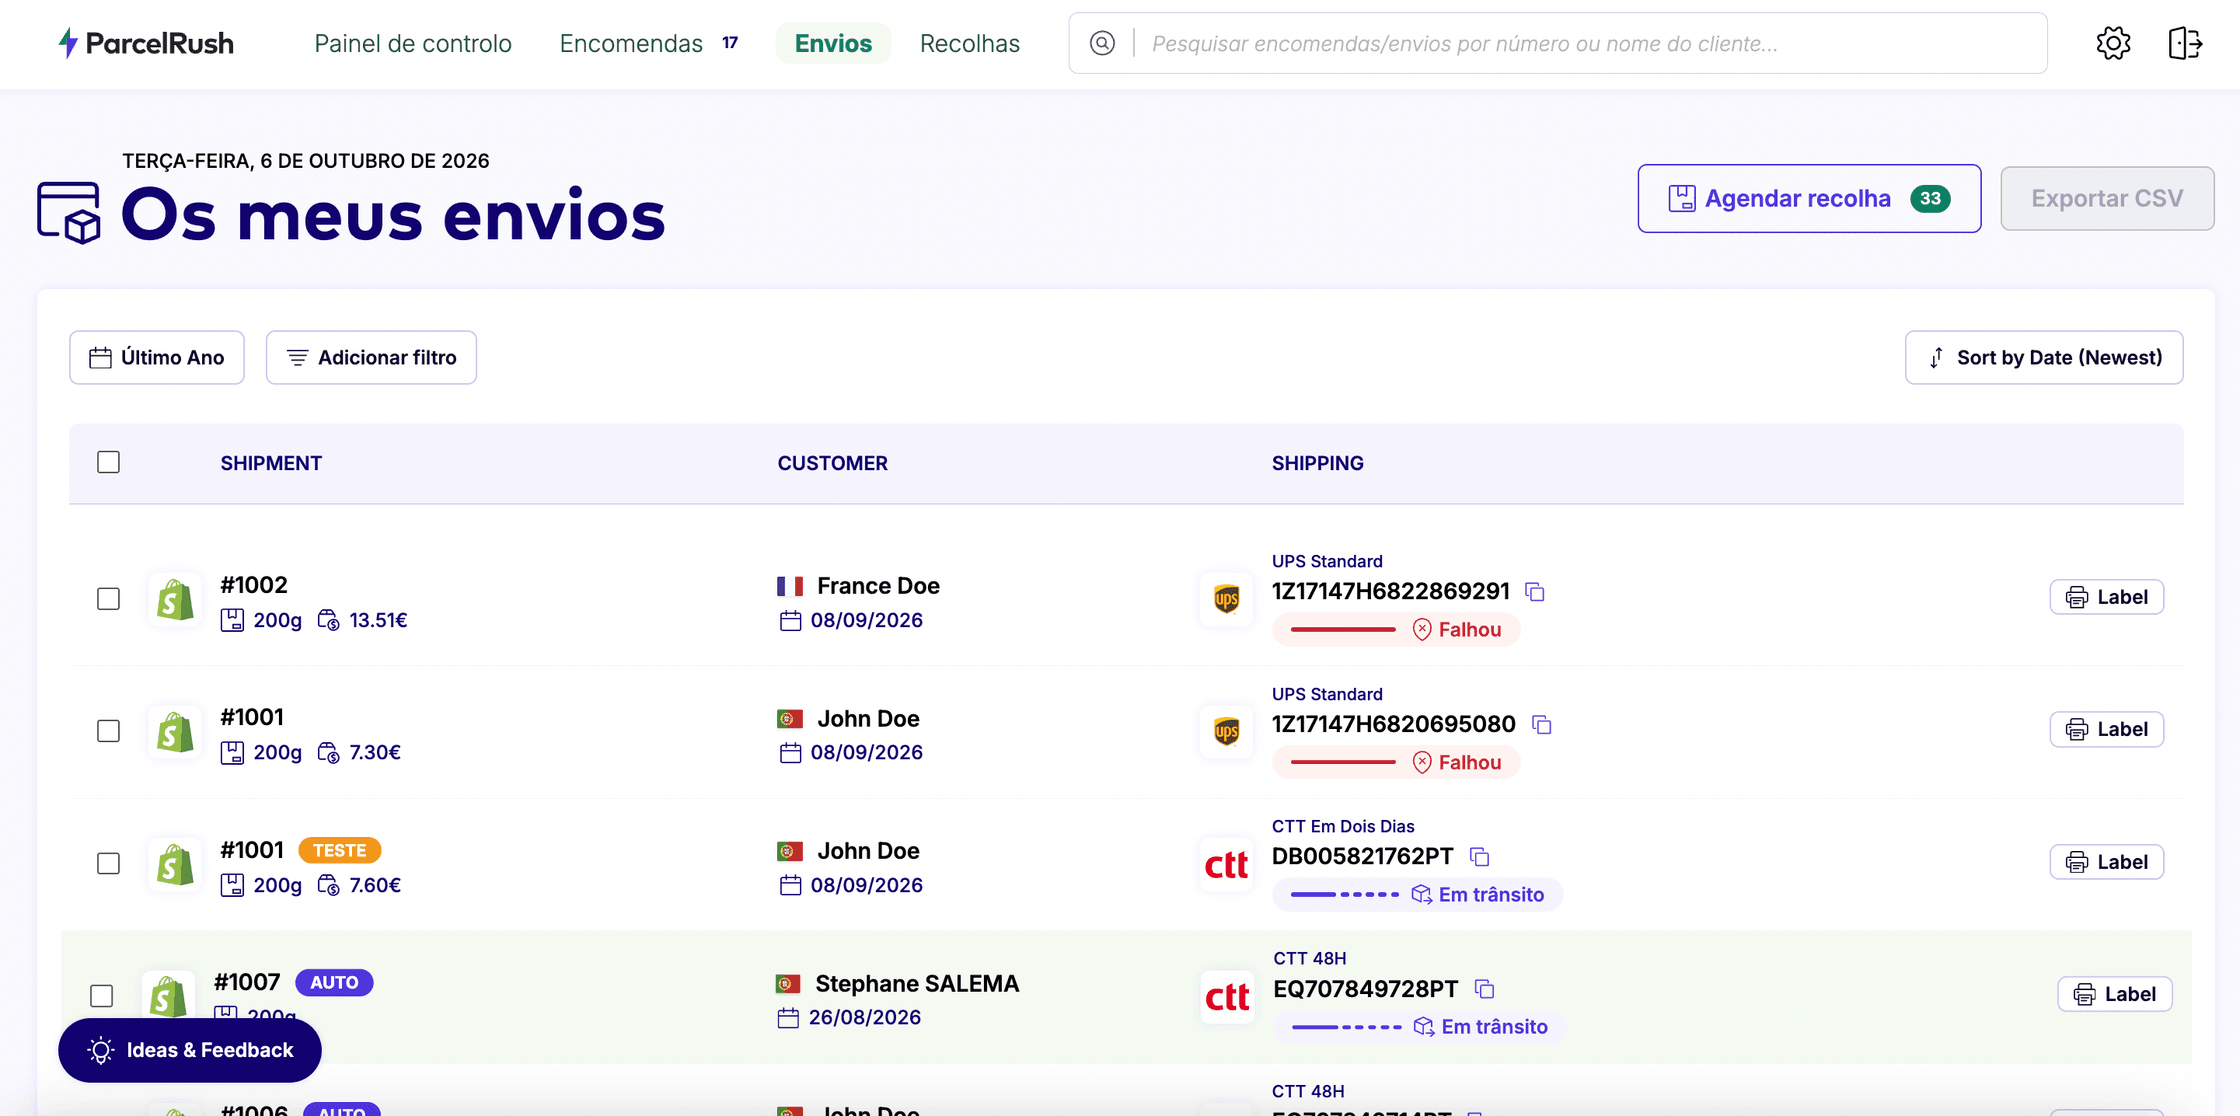Go to Painel de controlo tab
2240x1116 pixels.
pos(413,43)
